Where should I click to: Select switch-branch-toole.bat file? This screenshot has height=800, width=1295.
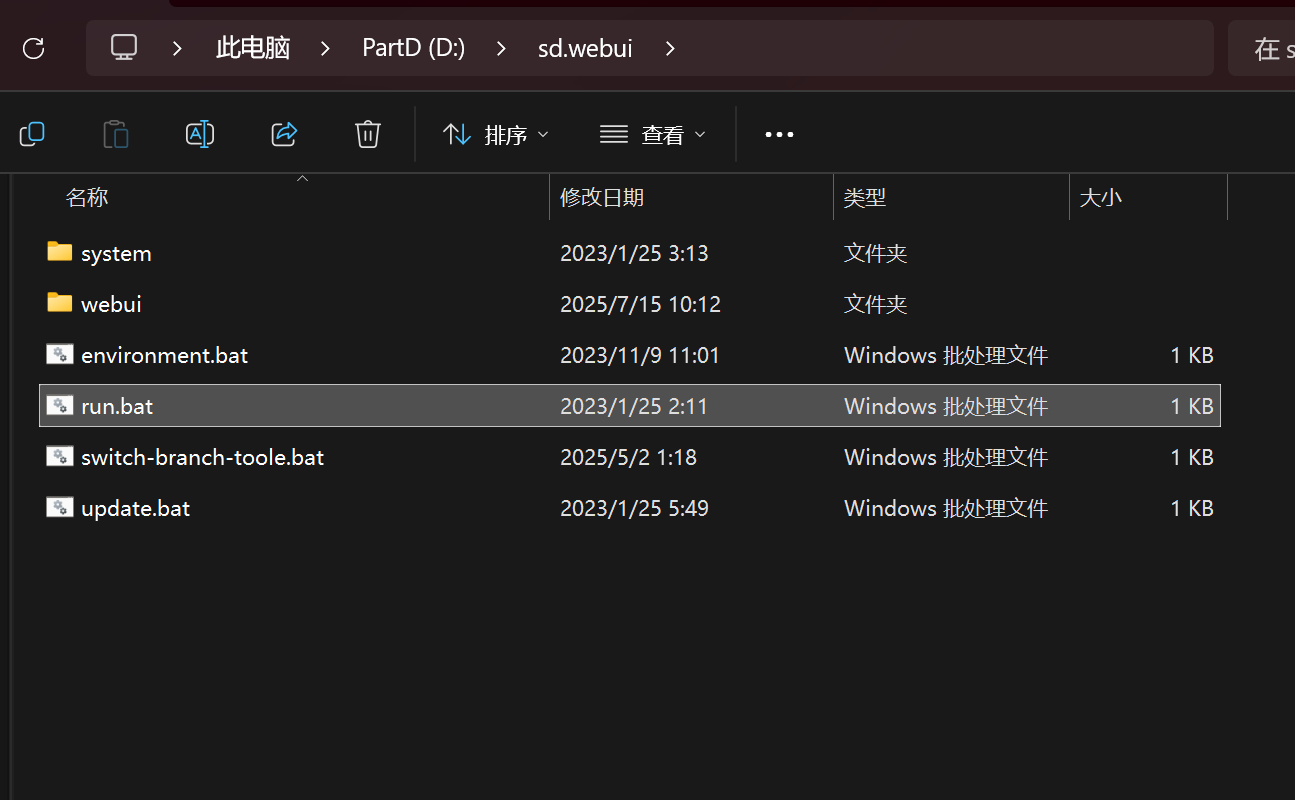click(x=202, y=457)
